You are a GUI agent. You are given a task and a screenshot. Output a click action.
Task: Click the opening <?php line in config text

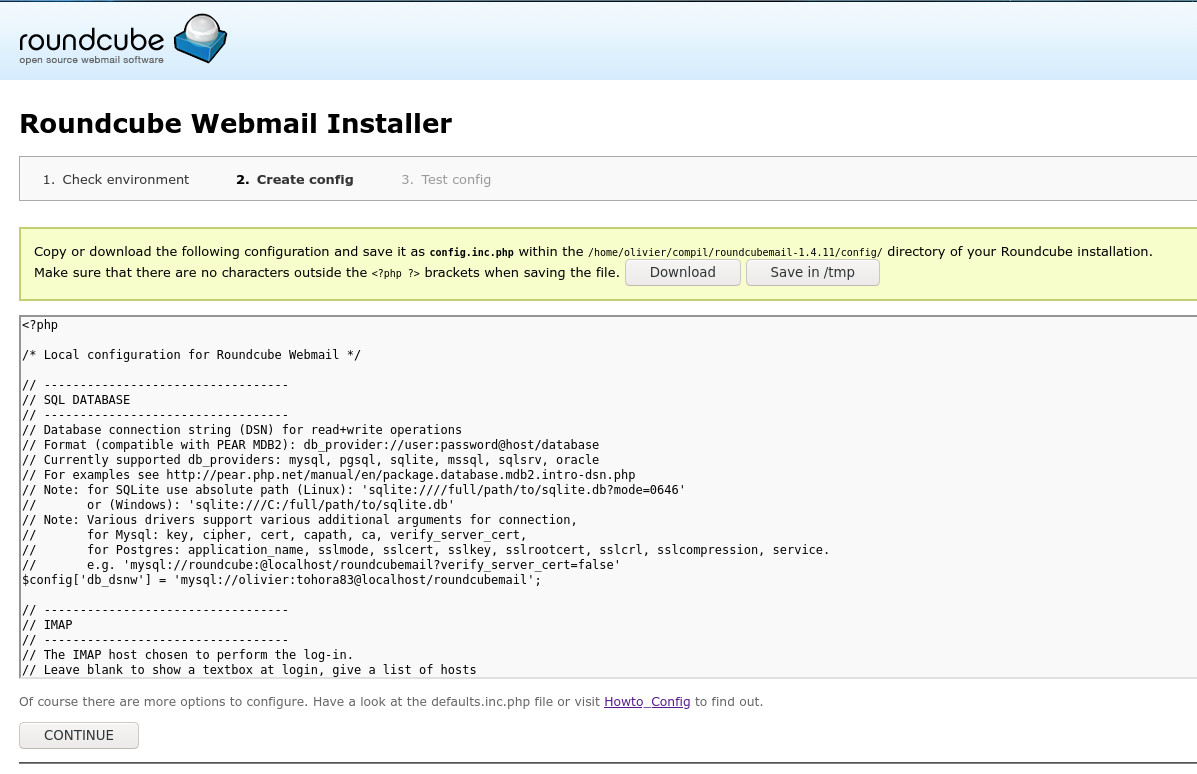coord(40,325)
